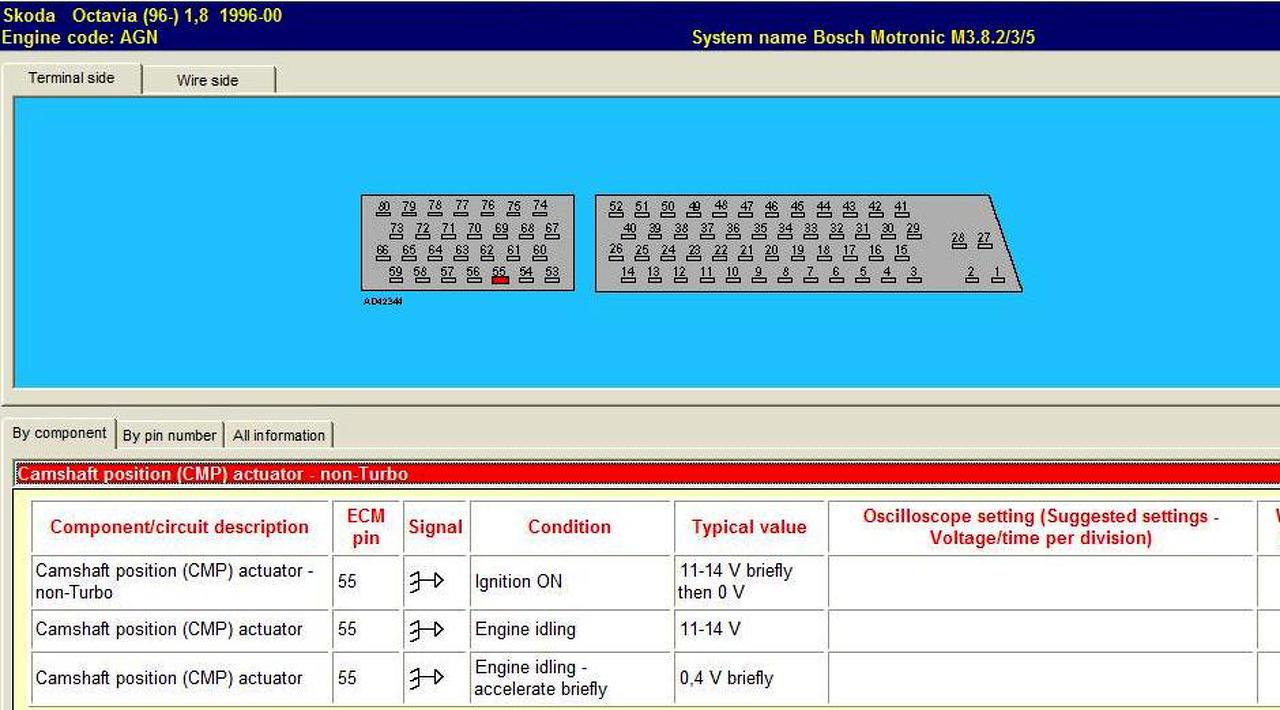Click pin 53 on the connector diagram

(x=552, y=275)
